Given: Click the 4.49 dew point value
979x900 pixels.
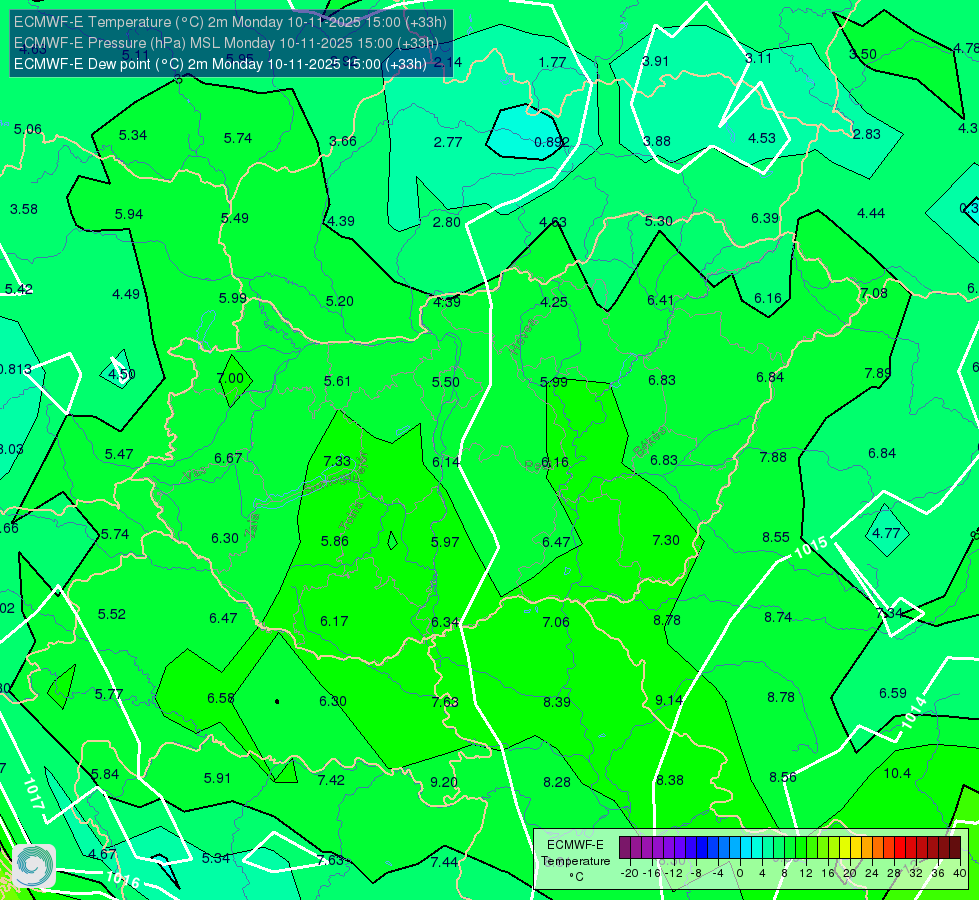Looking at the screenshot, I should [126, 294].
